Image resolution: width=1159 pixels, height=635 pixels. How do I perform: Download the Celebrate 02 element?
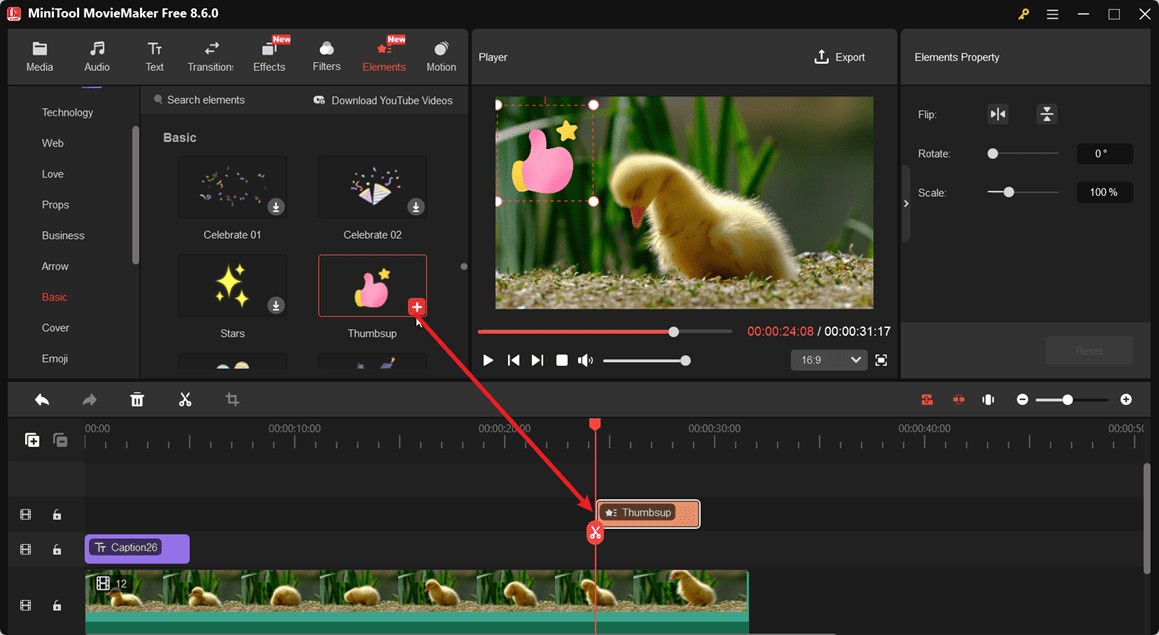pyautogui.click(x=415, y=207)
